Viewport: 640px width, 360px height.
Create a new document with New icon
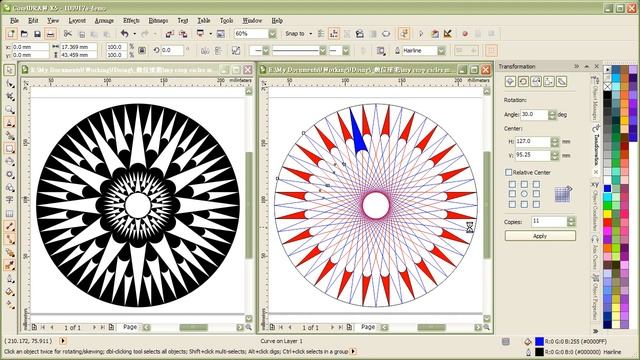tap(11, 34)
